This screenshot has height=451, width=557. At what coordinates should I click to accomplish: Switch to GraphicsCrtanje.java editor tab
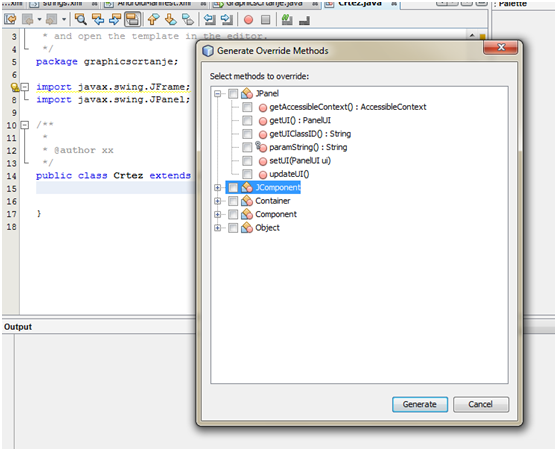(x=264, y=4)
